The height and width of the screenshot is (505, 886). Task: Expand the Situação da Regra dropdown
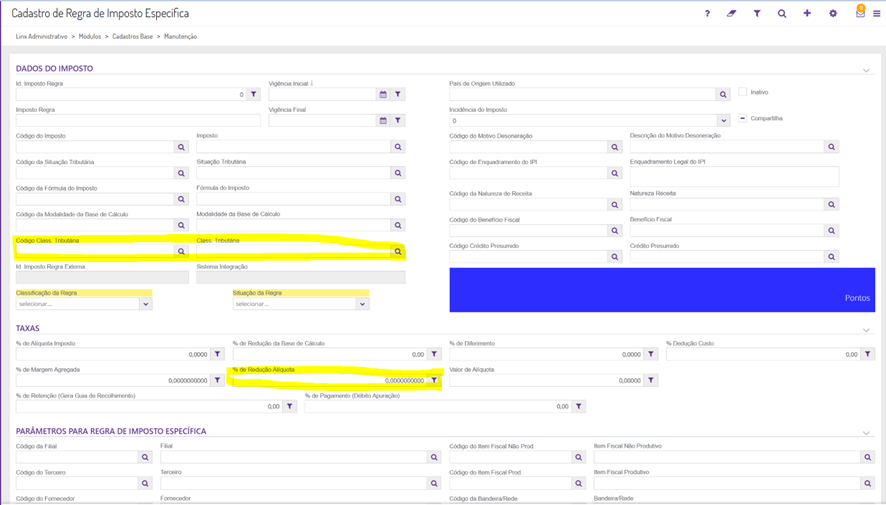point(362,304)
